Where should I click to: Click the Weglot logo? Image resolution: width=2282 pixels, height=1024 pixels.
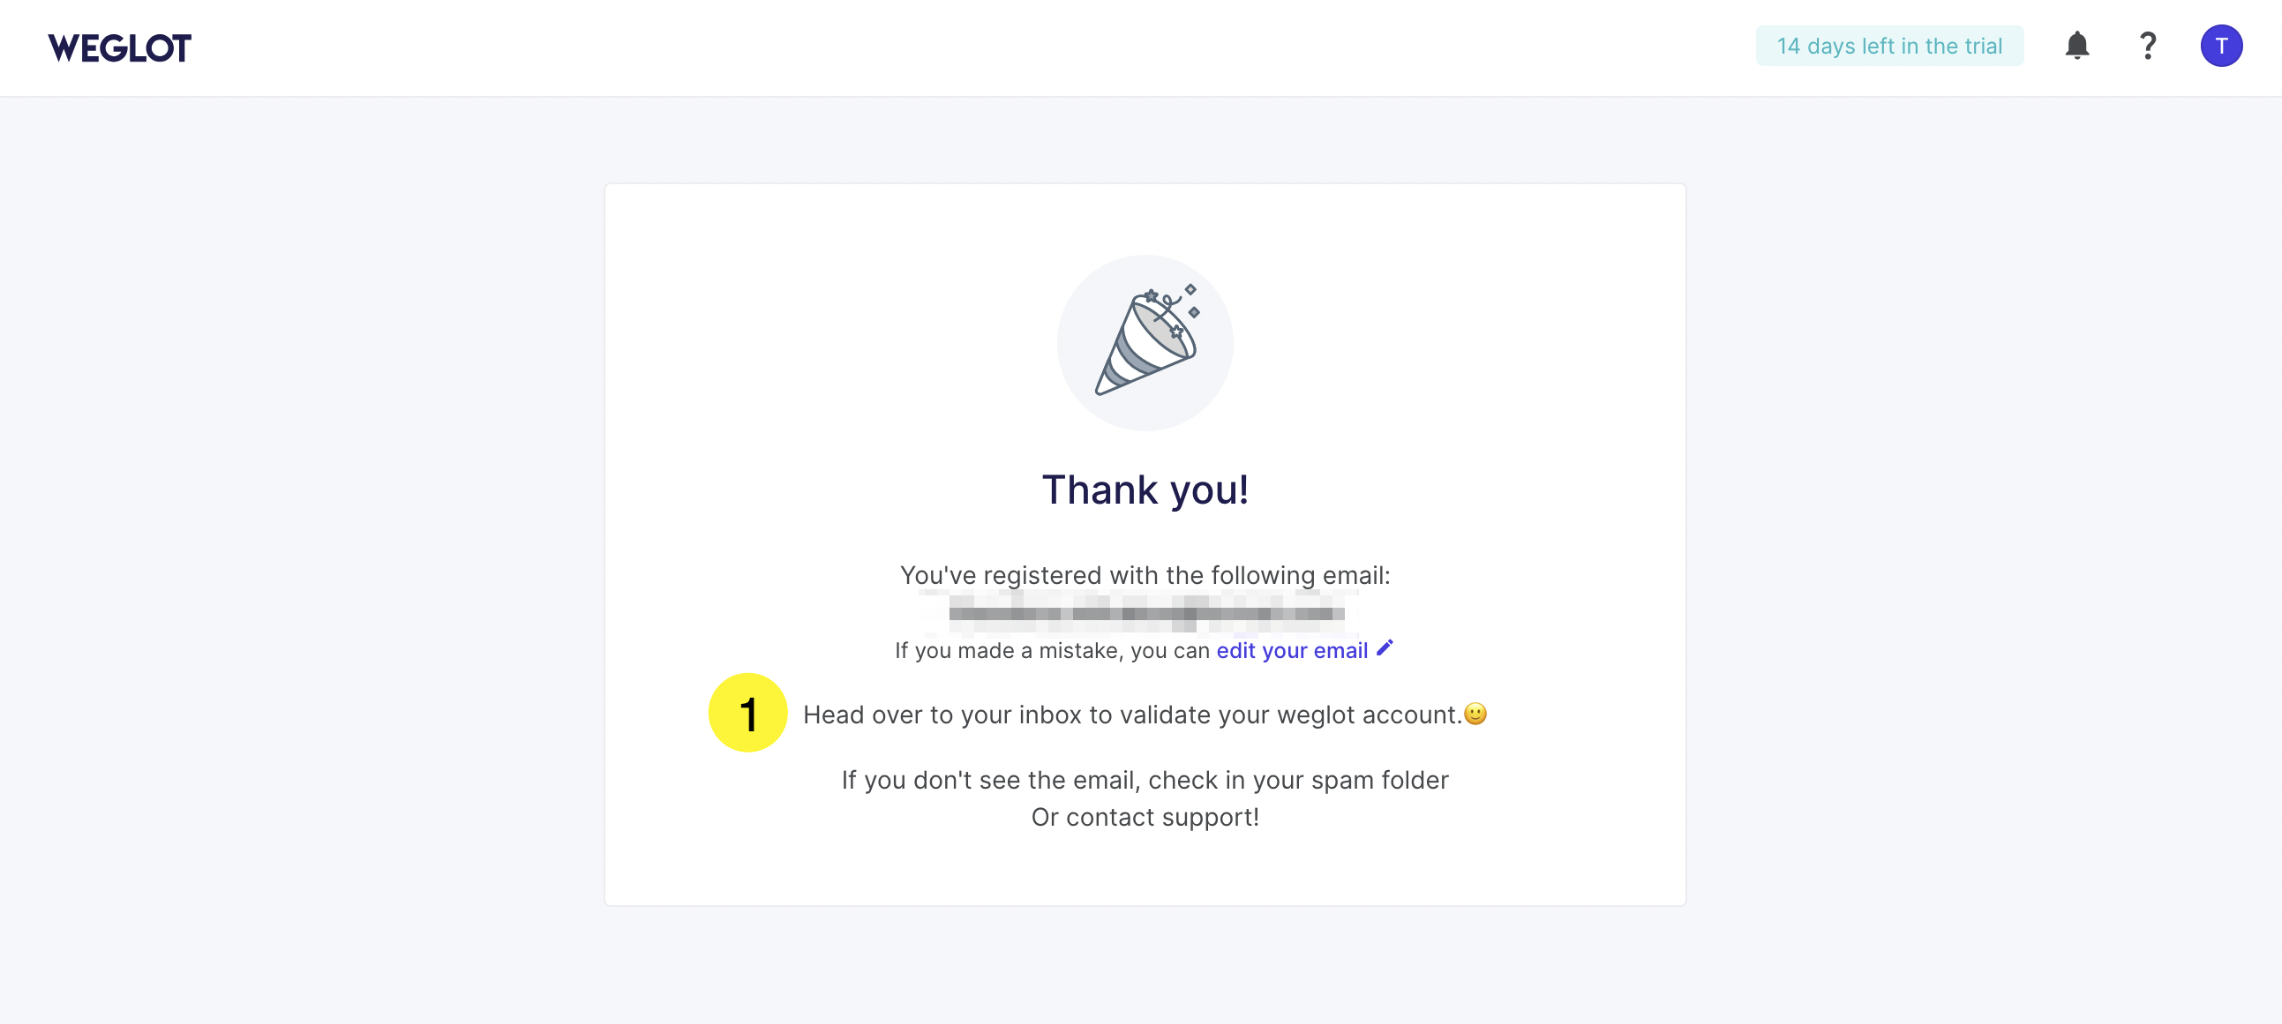119,47
